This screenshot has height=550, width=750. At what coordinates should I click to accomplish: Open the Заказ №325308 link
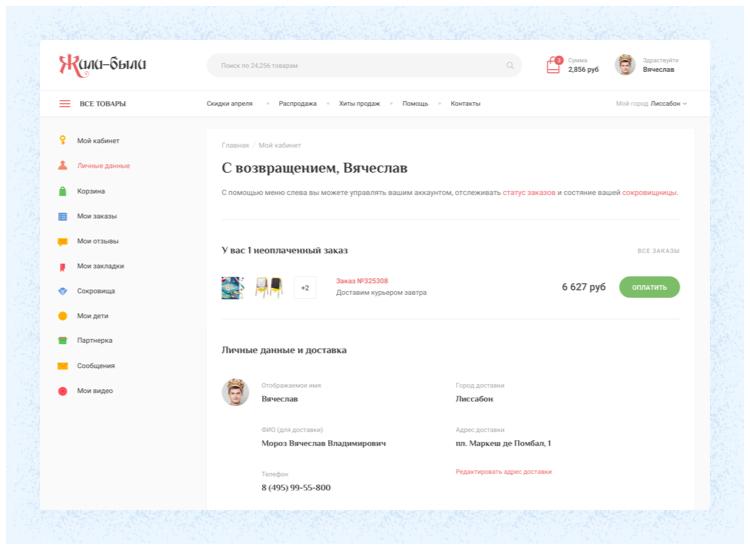(x=362, y=281)
